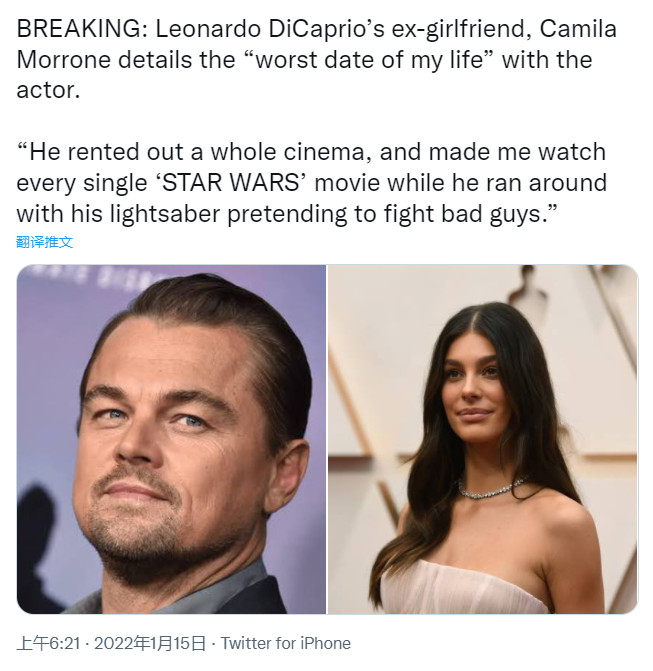The width and height of the screenshot is (653, 671).
Task: Open the "Twitter for iPhone" source link
Action: [286, 643]
